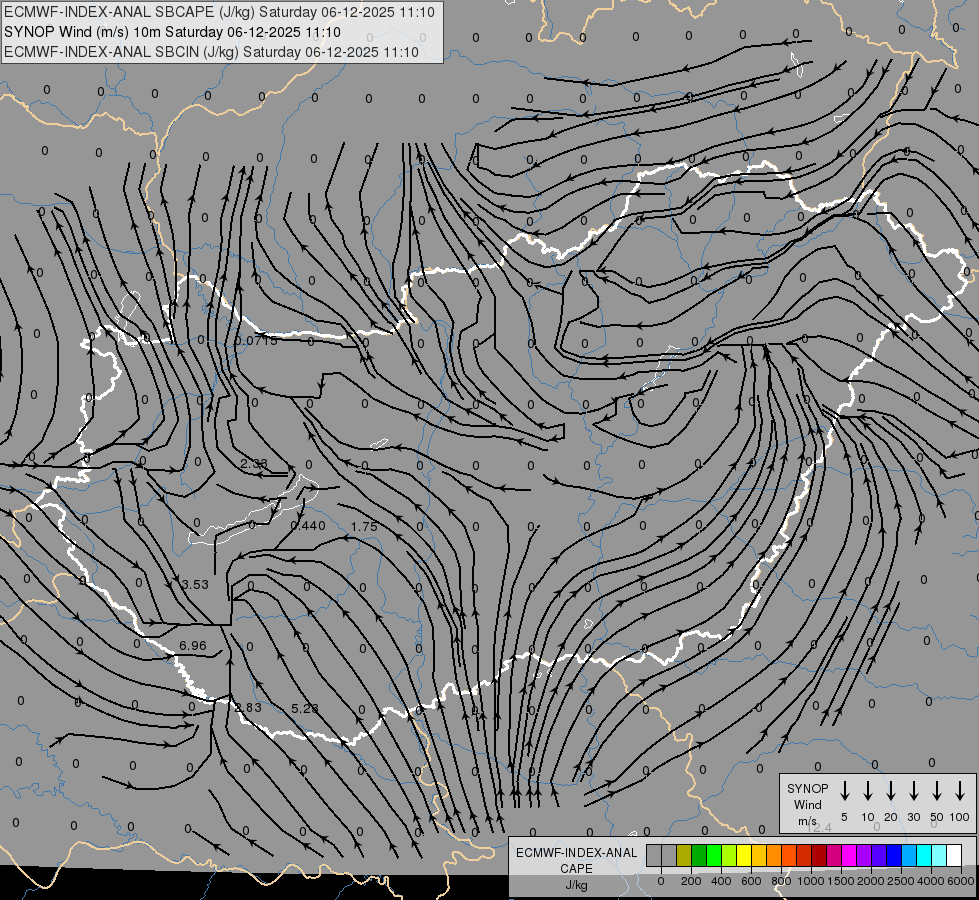Click the 0.440 value on the map
The image size is (979, 900).
coord(308,526)
